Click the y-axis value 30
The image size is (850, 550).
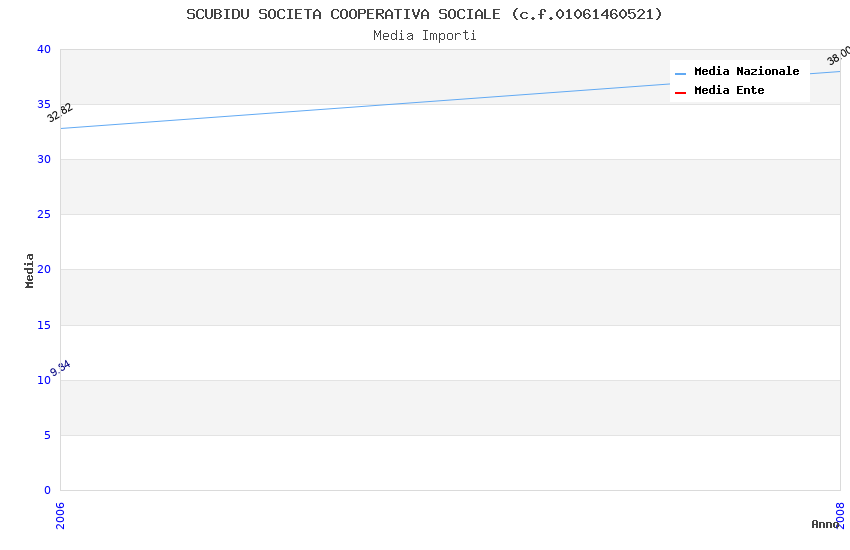pyautogui.click(x=44, y=159)
